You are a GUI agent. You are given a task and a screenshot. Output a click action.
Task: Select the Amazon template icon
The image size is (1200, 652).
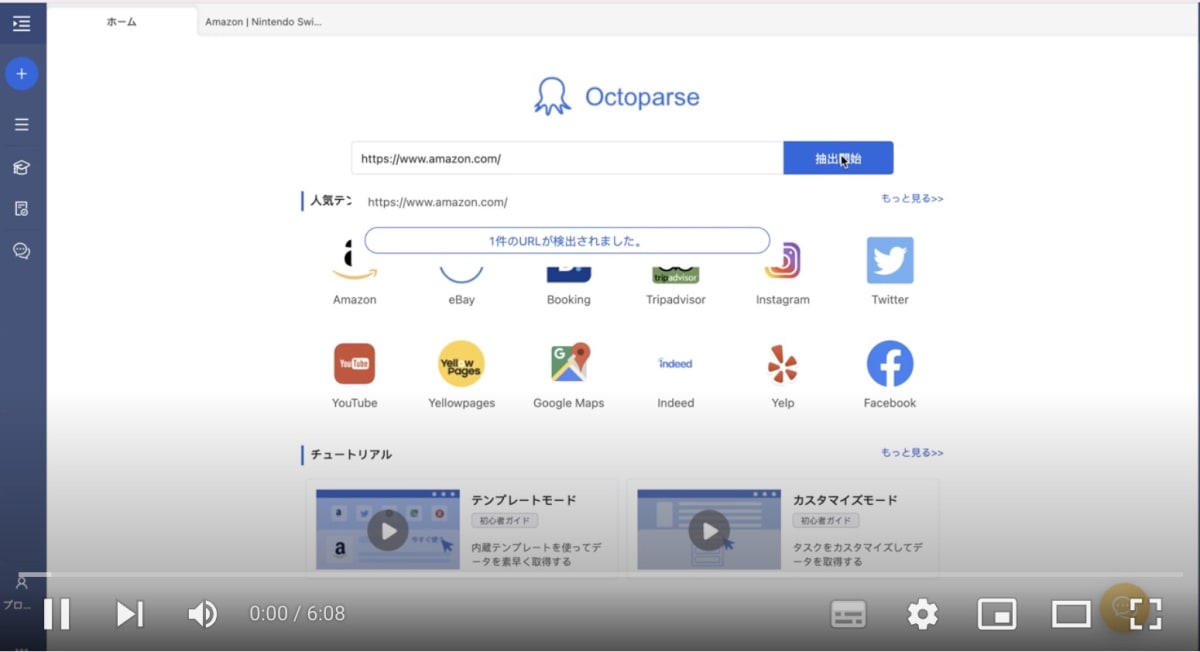coord(355,260)
